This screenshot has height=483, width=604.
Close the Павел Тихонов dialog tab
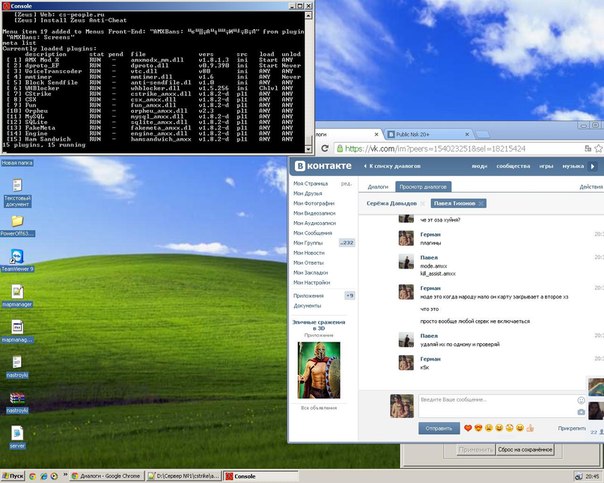[481, 203]
